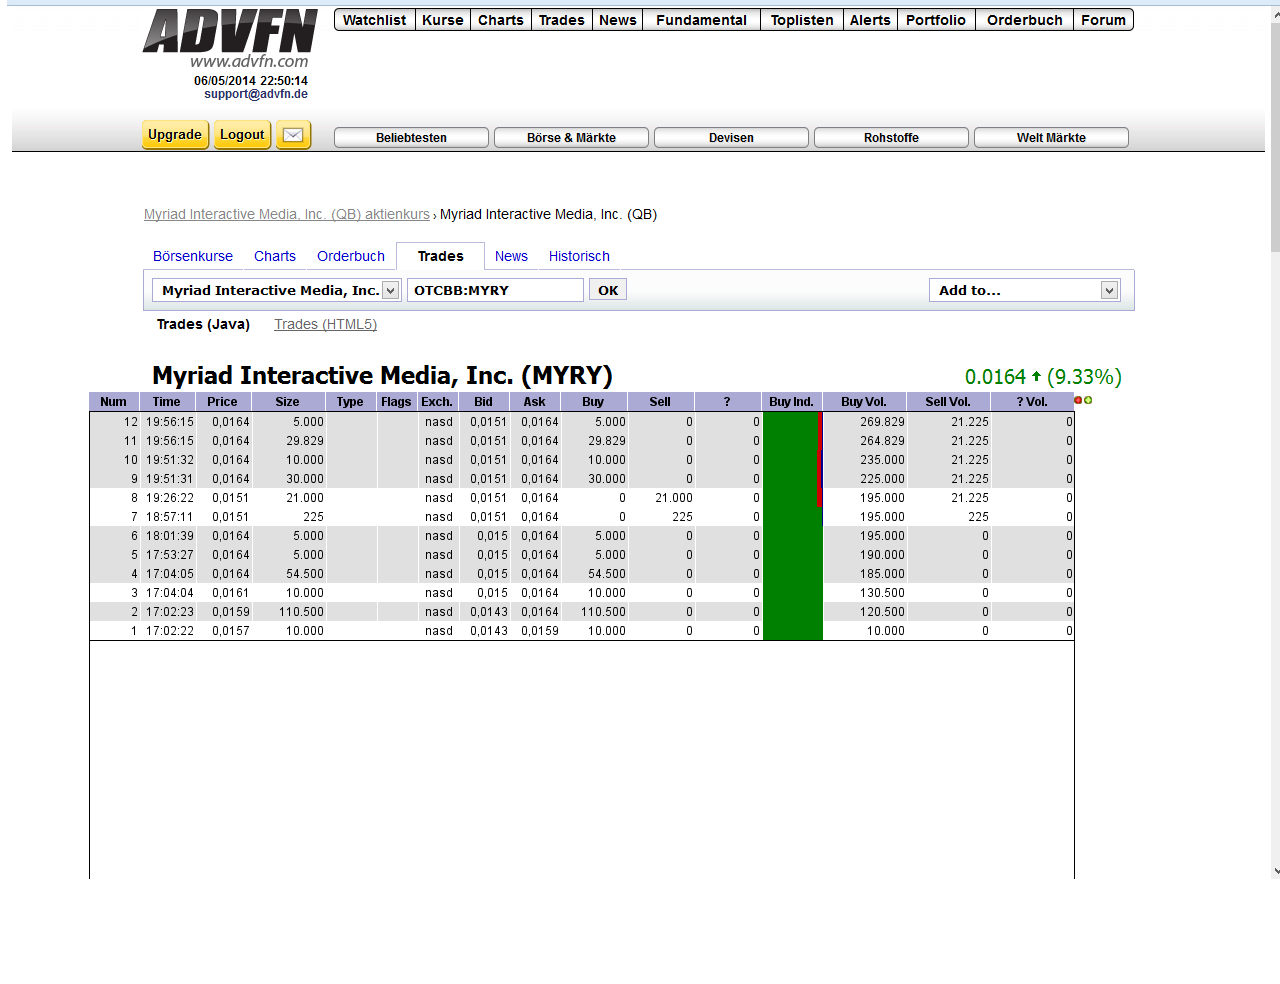1280x984 pixels.
Task: Click the 19:26:22 time cell
Action: pyautogui.click(x=170, y=498)
